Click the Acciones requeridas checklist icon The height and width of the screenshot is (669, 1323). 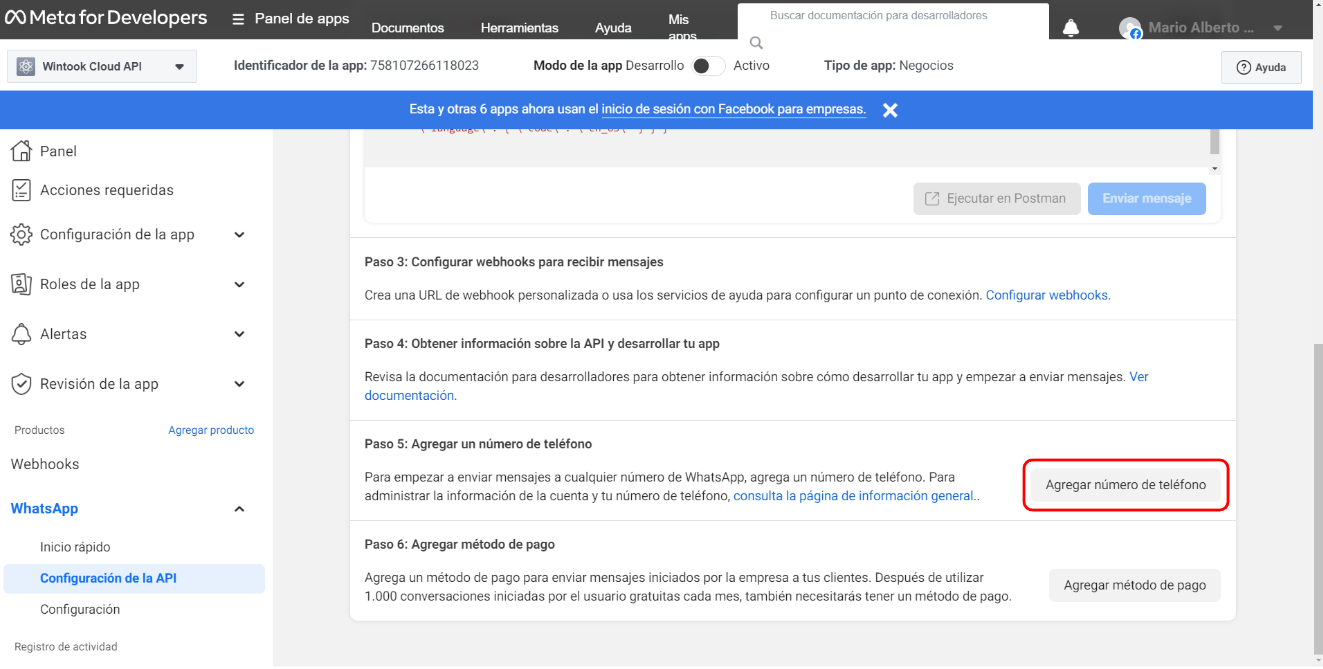click(21, 190)
